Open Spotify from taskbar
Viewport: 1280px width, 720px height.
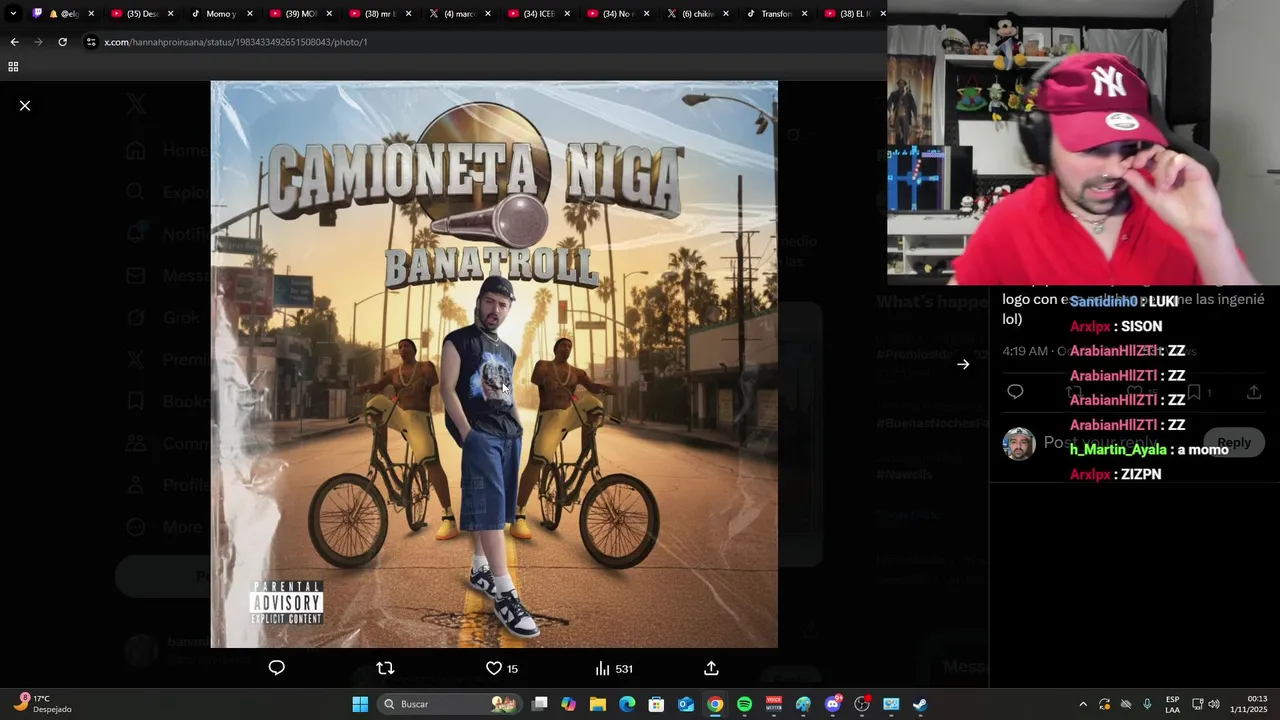pos(744,704)
